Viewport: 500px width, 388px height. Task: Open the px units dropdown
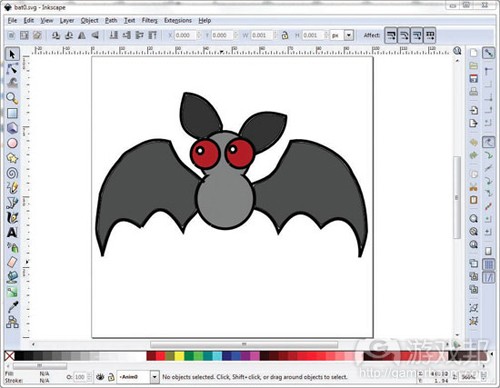[x=349, y=35]
